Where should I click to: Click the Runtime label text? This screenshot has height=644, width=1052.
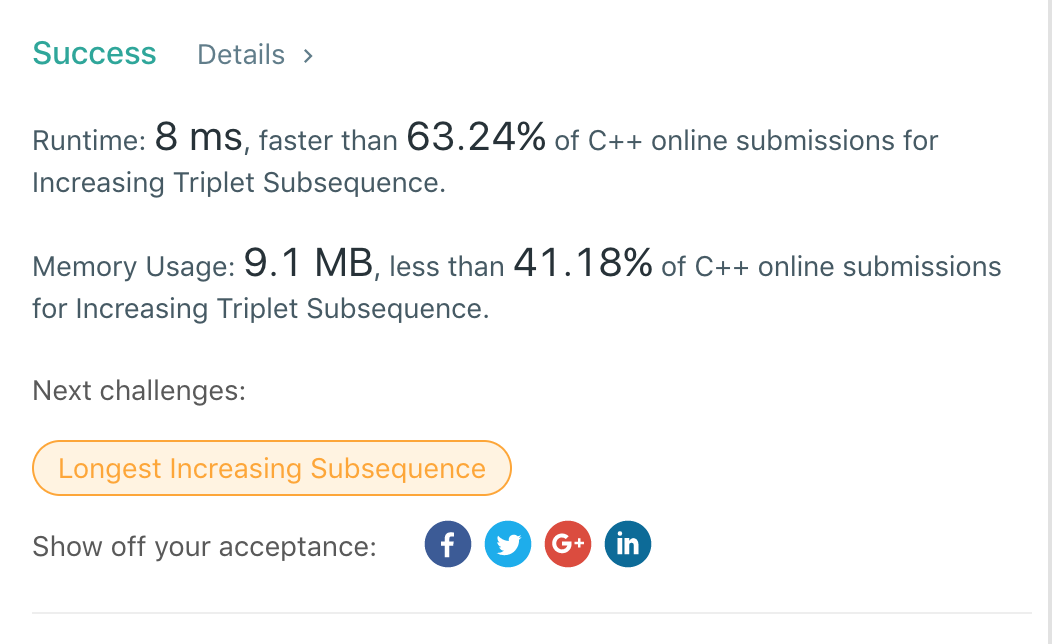point(88,141)
